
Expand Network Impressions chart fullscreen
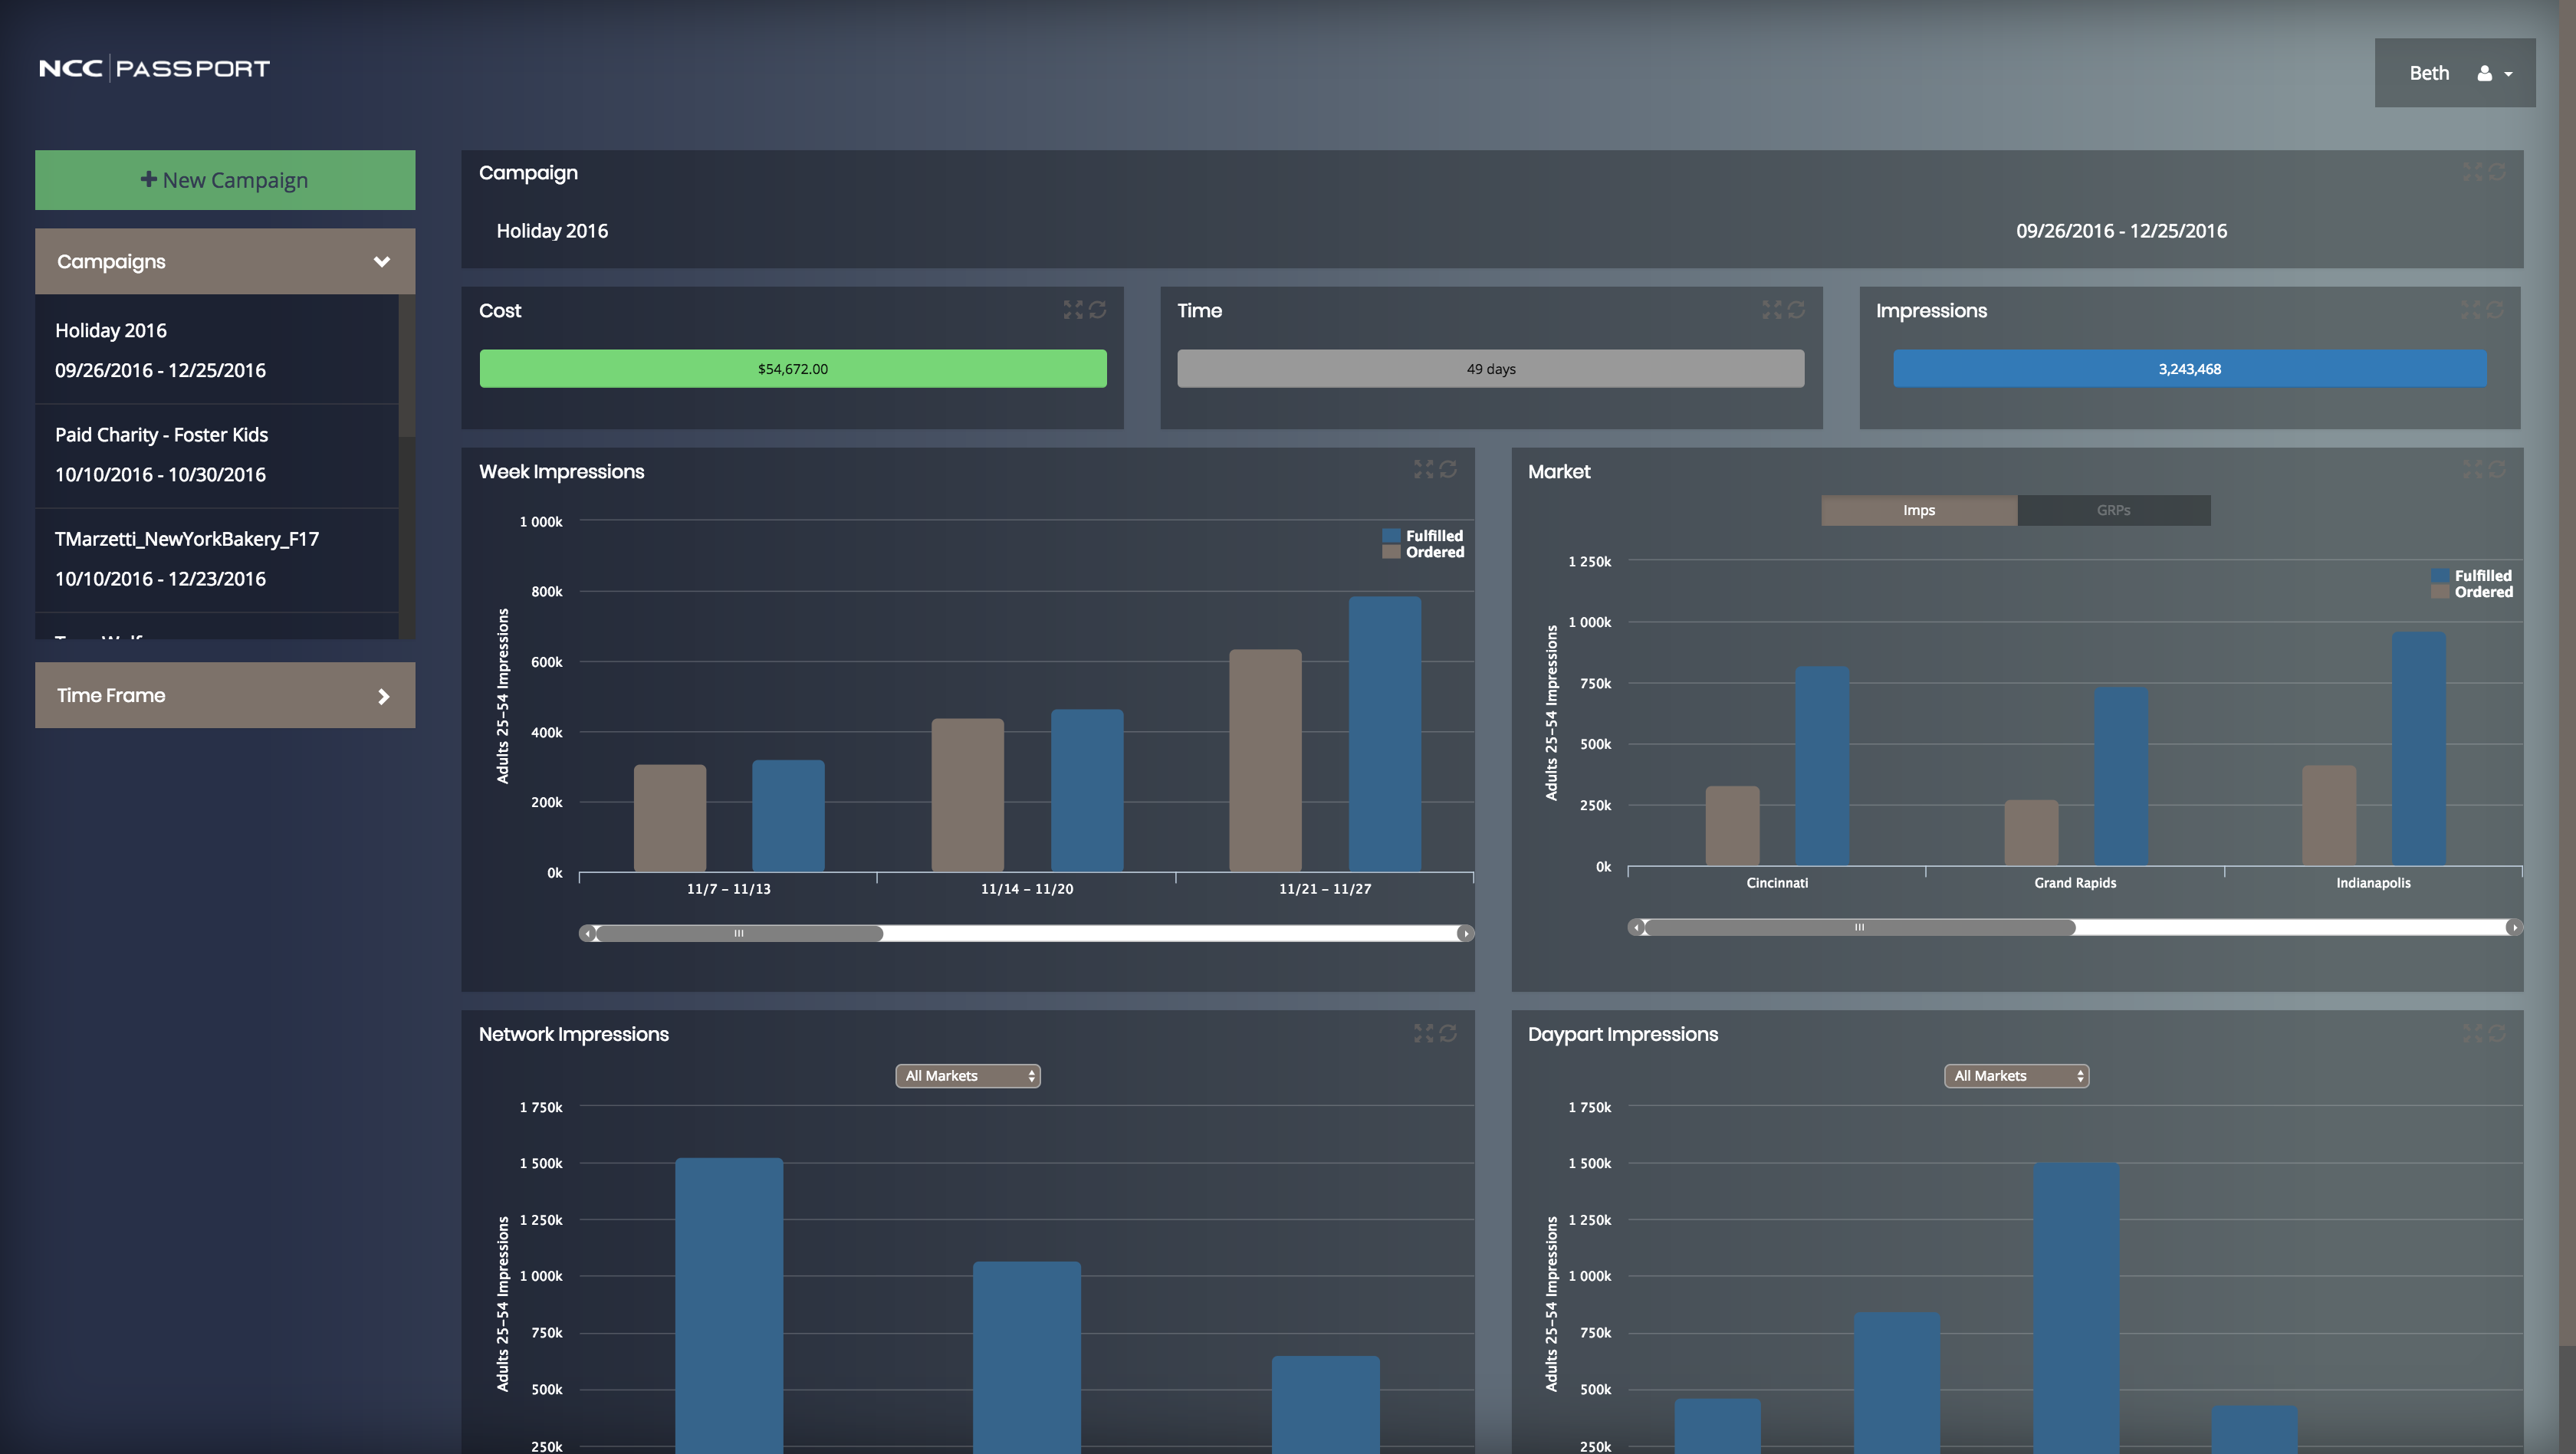point(1423,1033)
